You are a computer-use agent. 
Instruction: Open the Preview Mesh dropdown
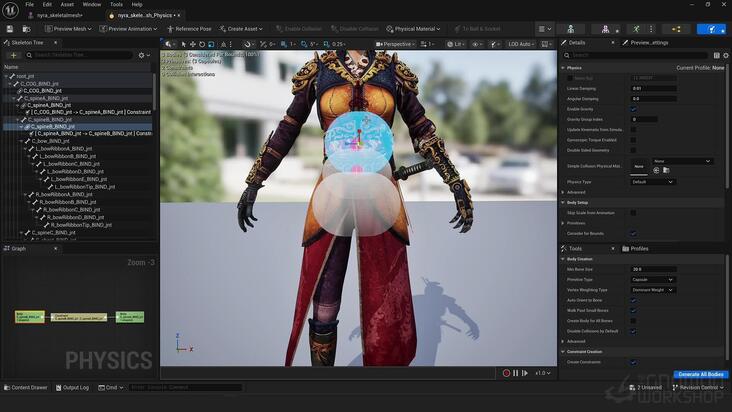[68, 29]
